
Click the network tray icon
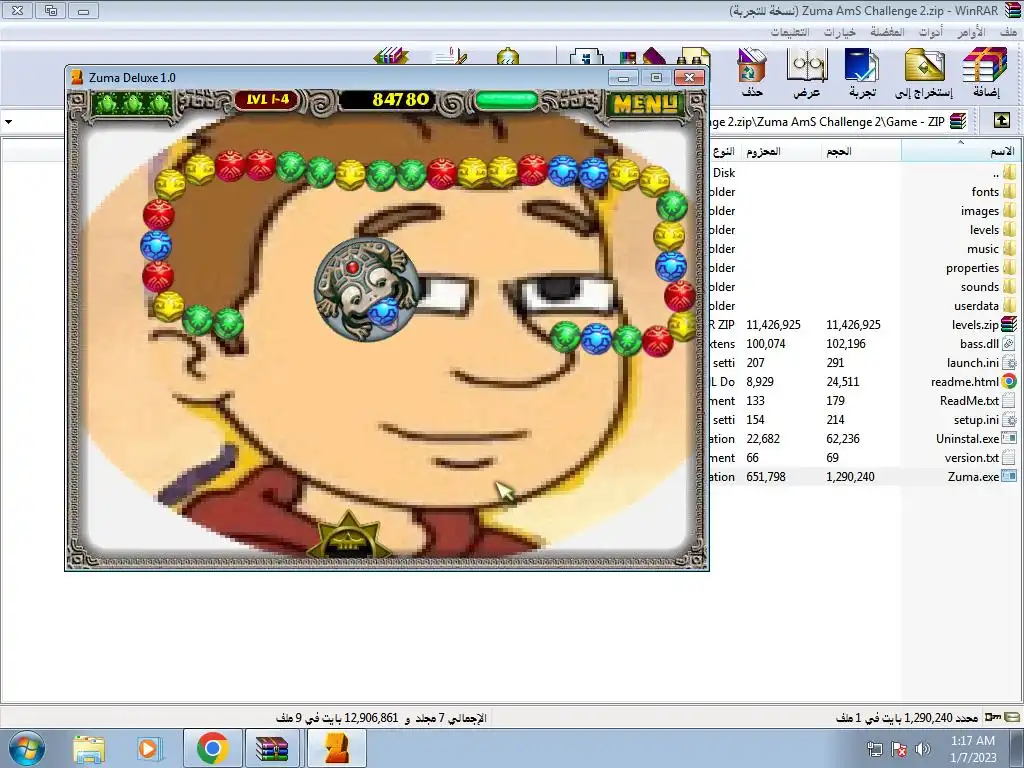[x=874, y=749]
